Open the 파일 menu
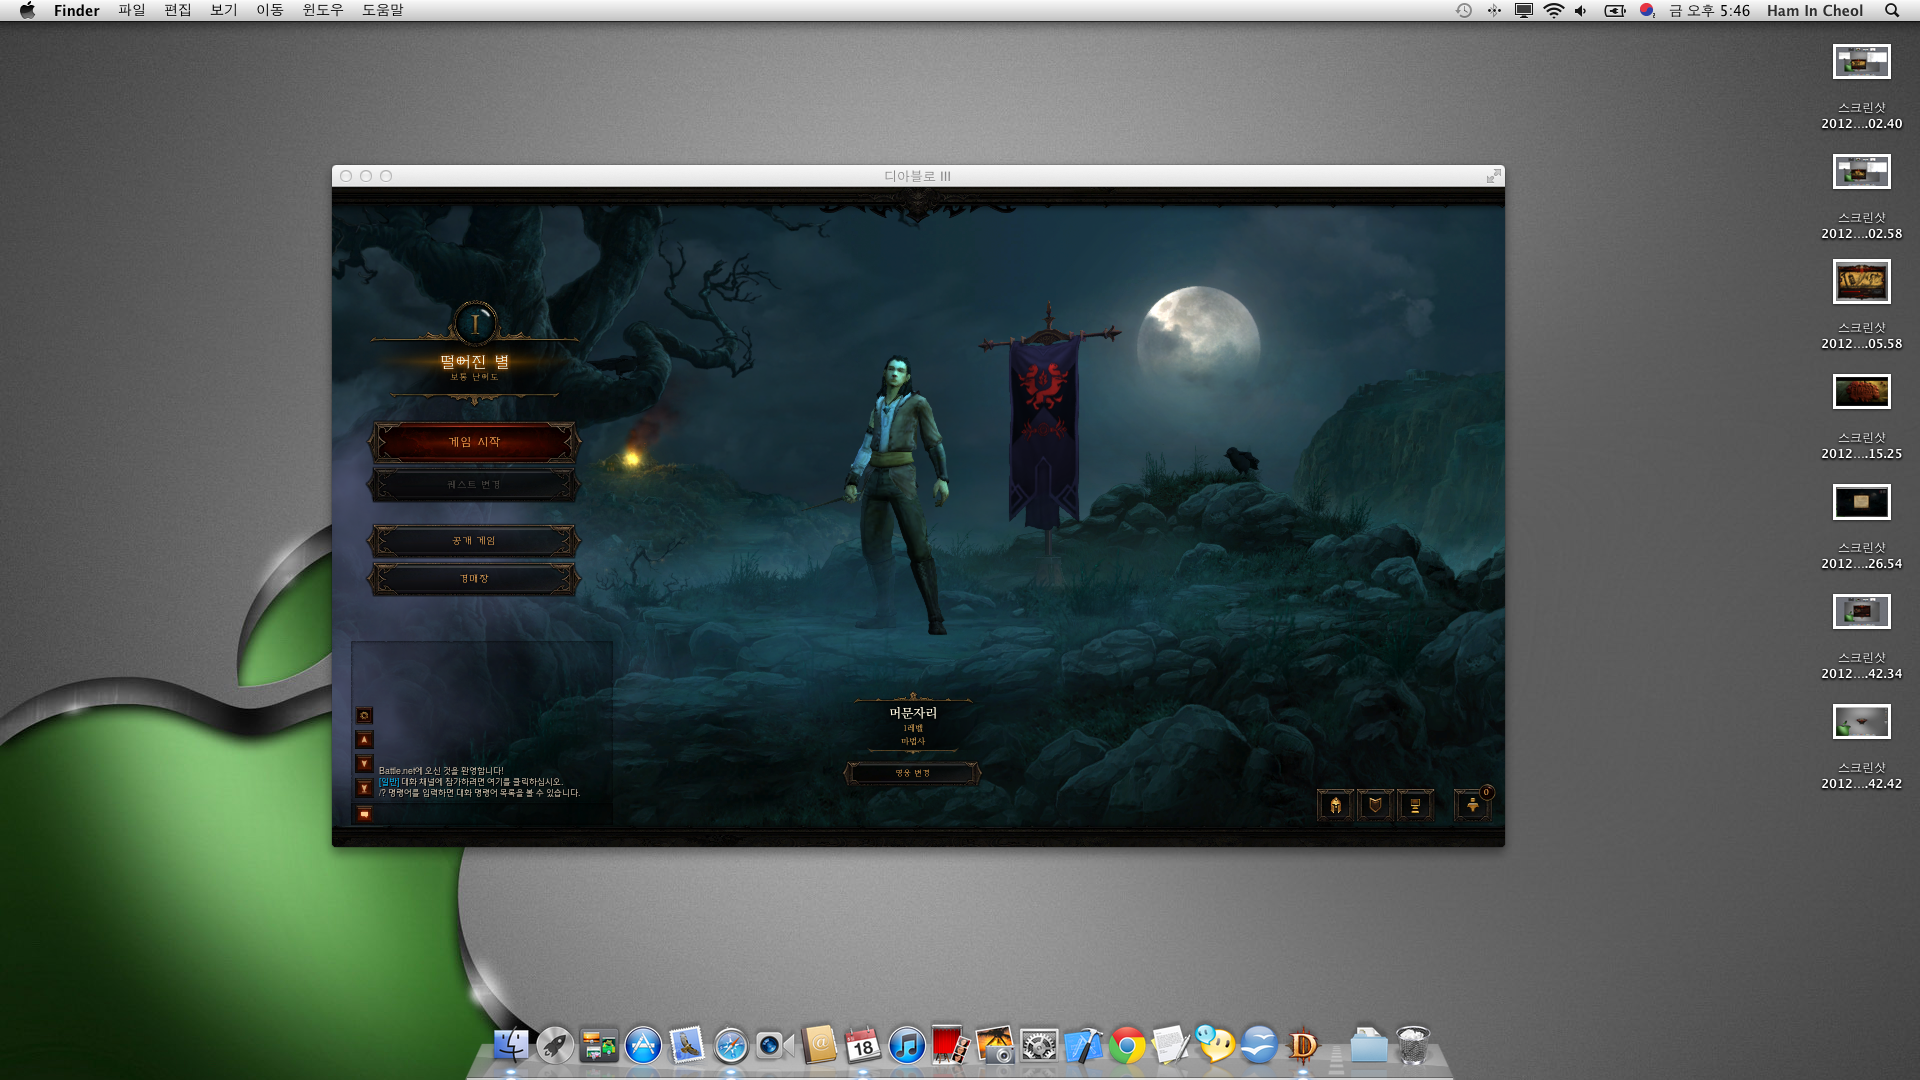Image resolution: width=1920 pixels, height=1080 pixels. pos(131,10)
